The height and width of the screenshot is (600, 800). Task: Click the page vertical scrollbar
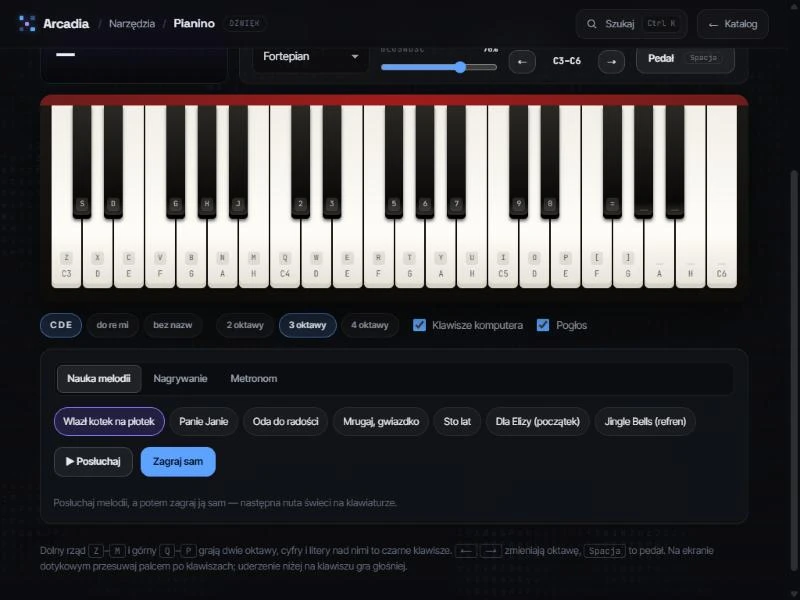pos(793,372)
